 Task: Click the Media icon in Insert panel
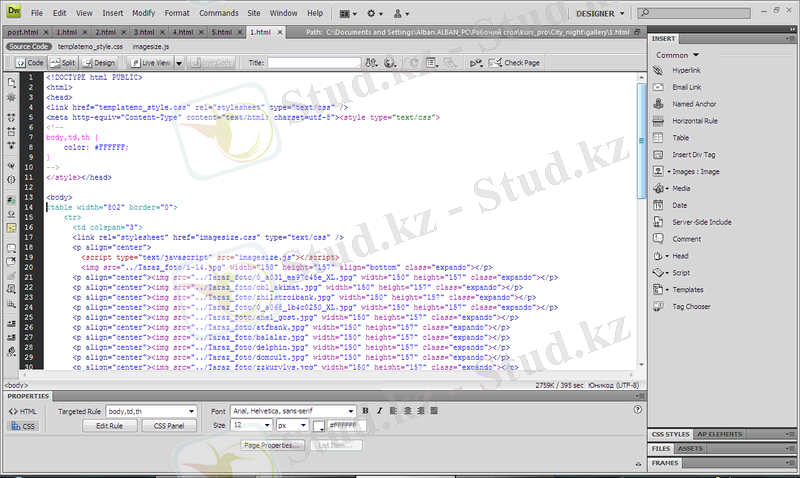point(658,188)
